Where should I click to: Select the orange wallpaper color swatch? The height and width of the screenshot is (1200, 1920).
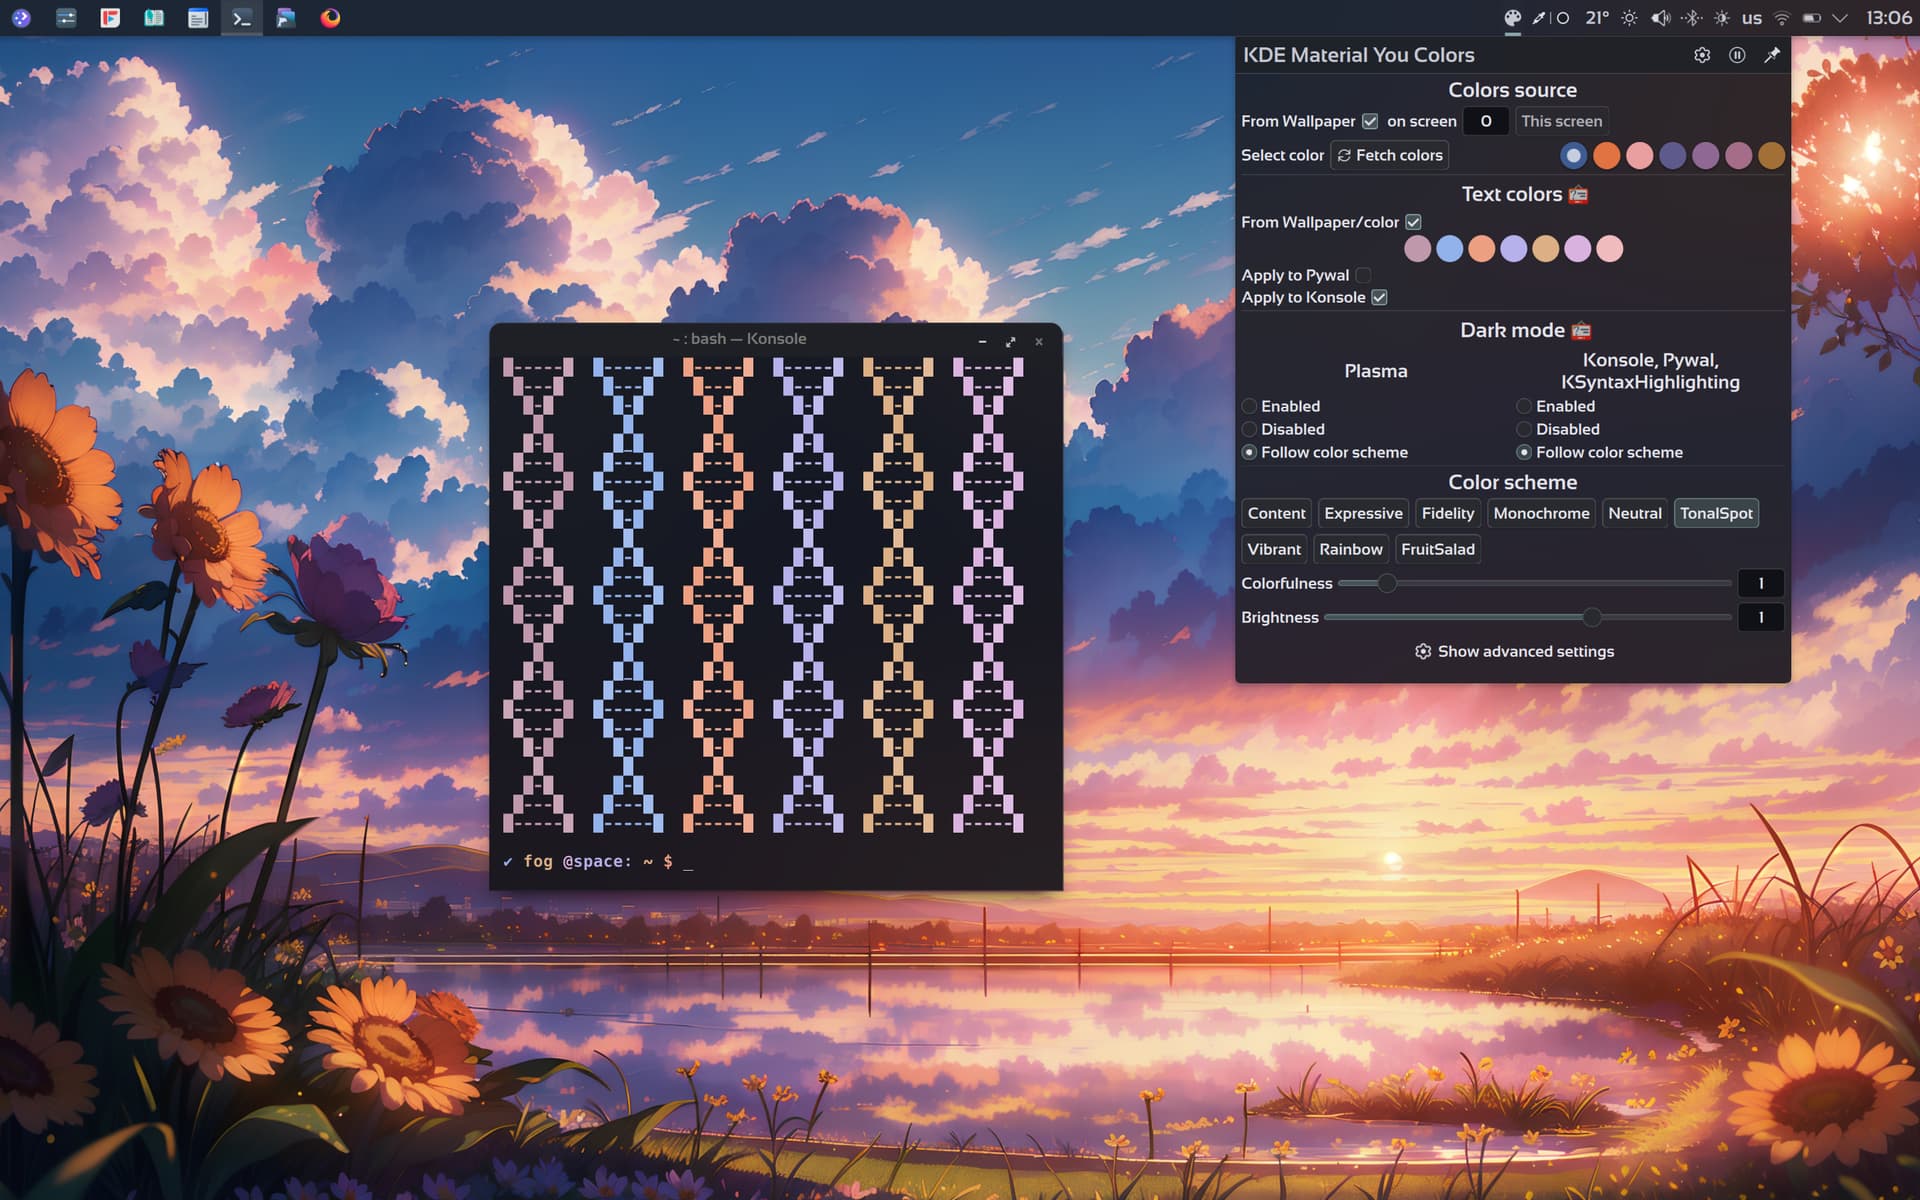tap(1606, 155)
